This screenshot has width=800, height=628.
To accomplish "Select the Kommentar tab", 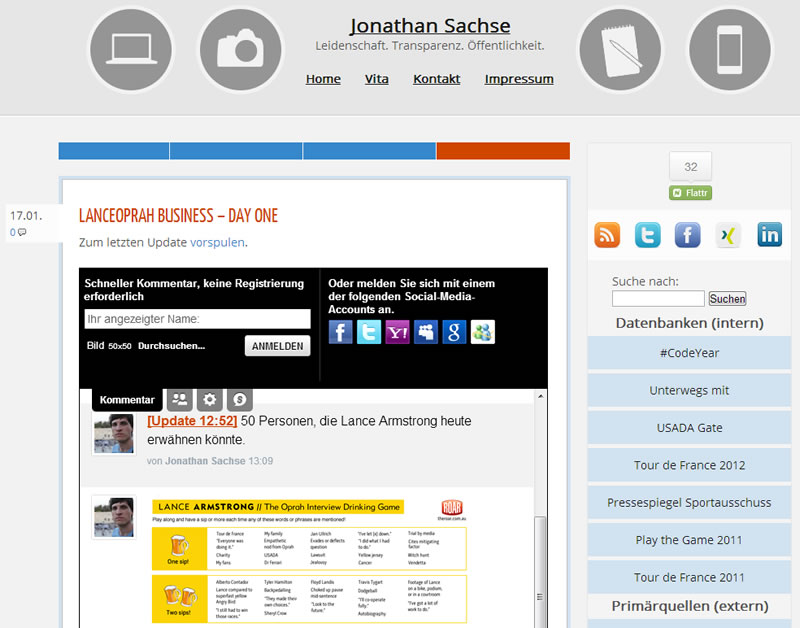I will pos(127,400).
